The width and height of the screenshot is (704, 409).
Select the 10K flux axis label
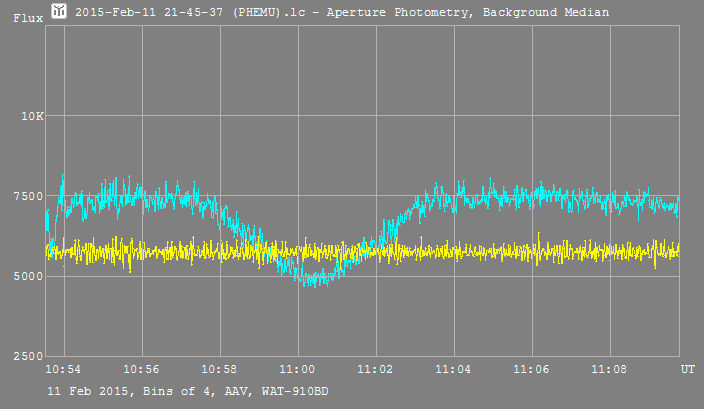pos(33,116)
